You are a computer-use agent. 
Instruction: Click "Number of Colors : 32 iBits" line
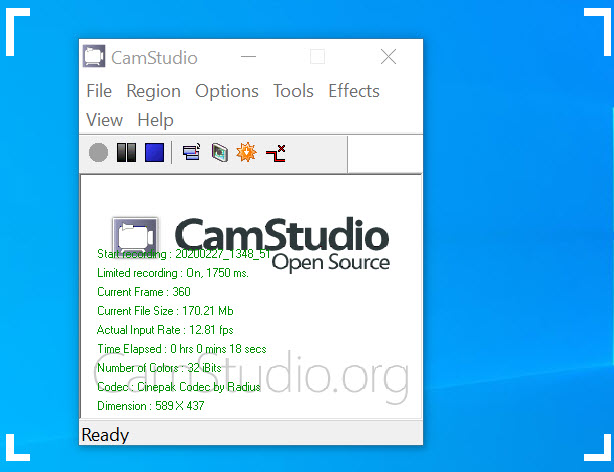tap(159, 368)
